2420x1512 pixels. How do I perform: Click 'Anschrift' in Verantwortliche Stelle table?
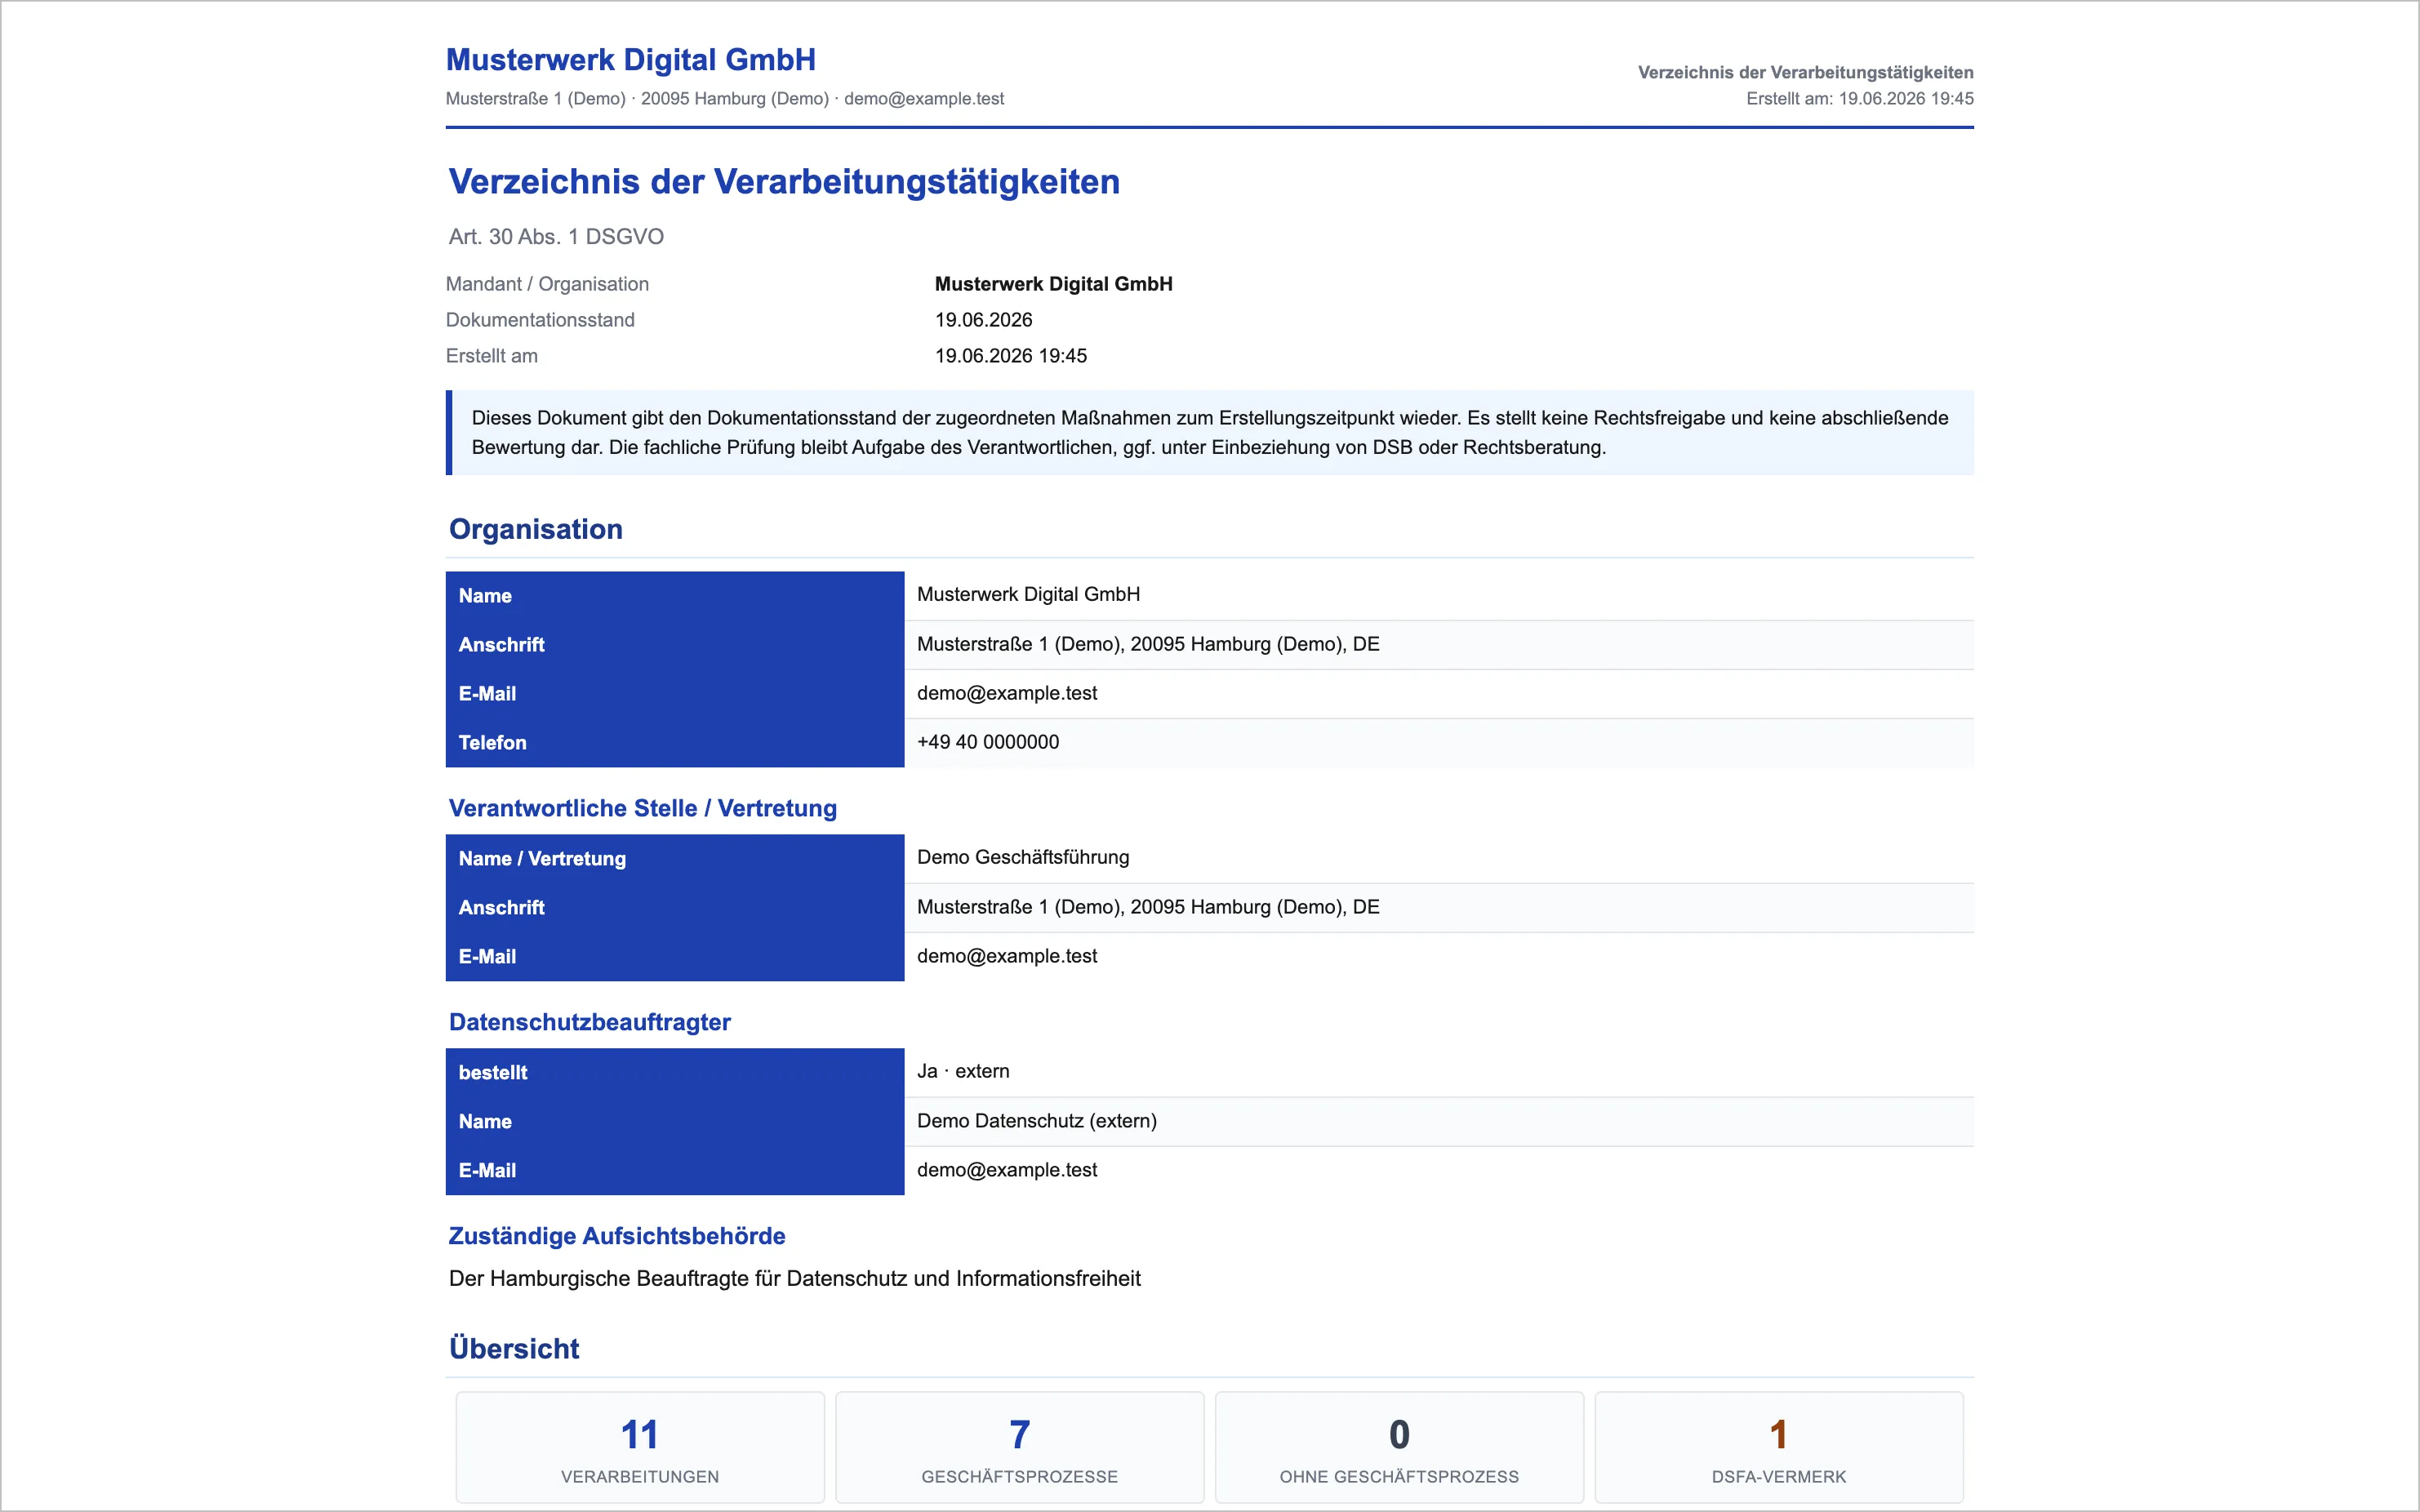coord(675,908)
